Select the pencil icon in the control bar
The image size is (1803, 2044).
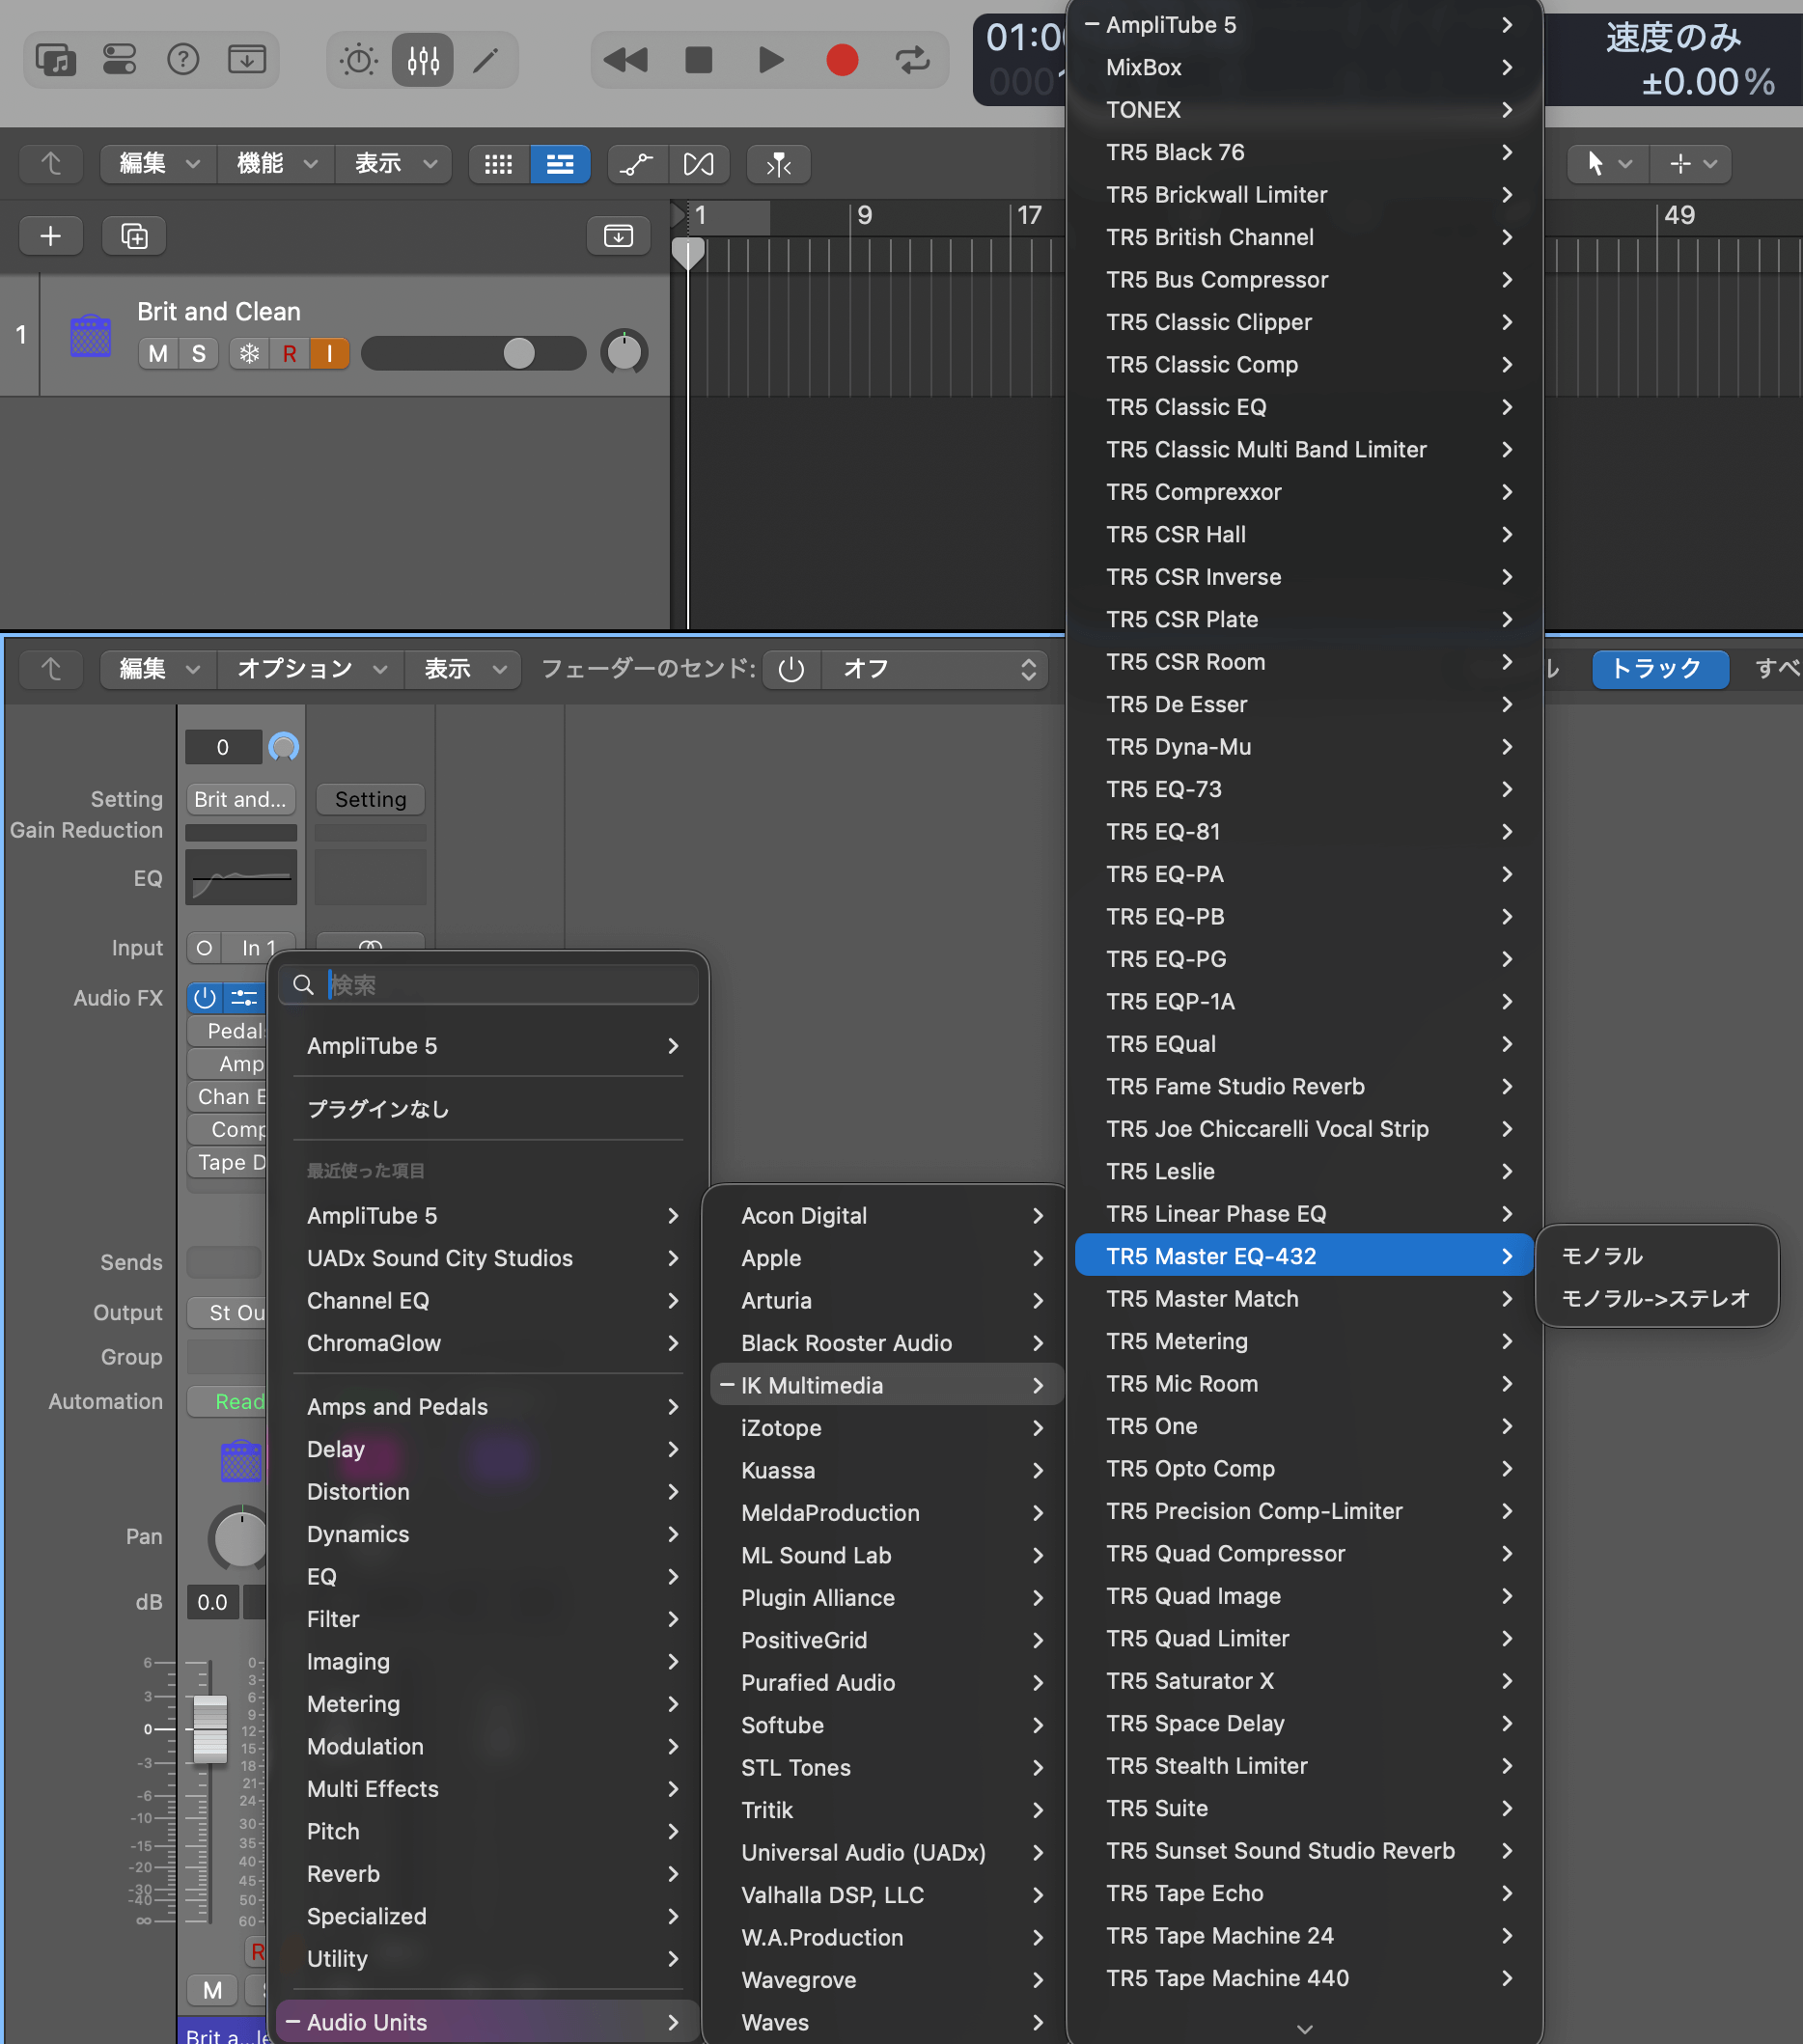pos(487,60)
